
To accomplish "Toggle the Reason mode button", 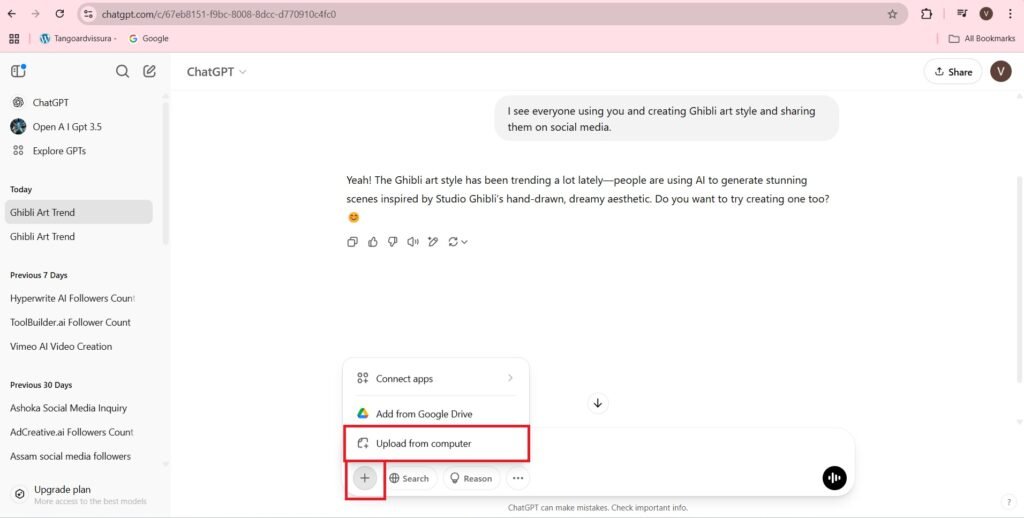I will point(472,478).
